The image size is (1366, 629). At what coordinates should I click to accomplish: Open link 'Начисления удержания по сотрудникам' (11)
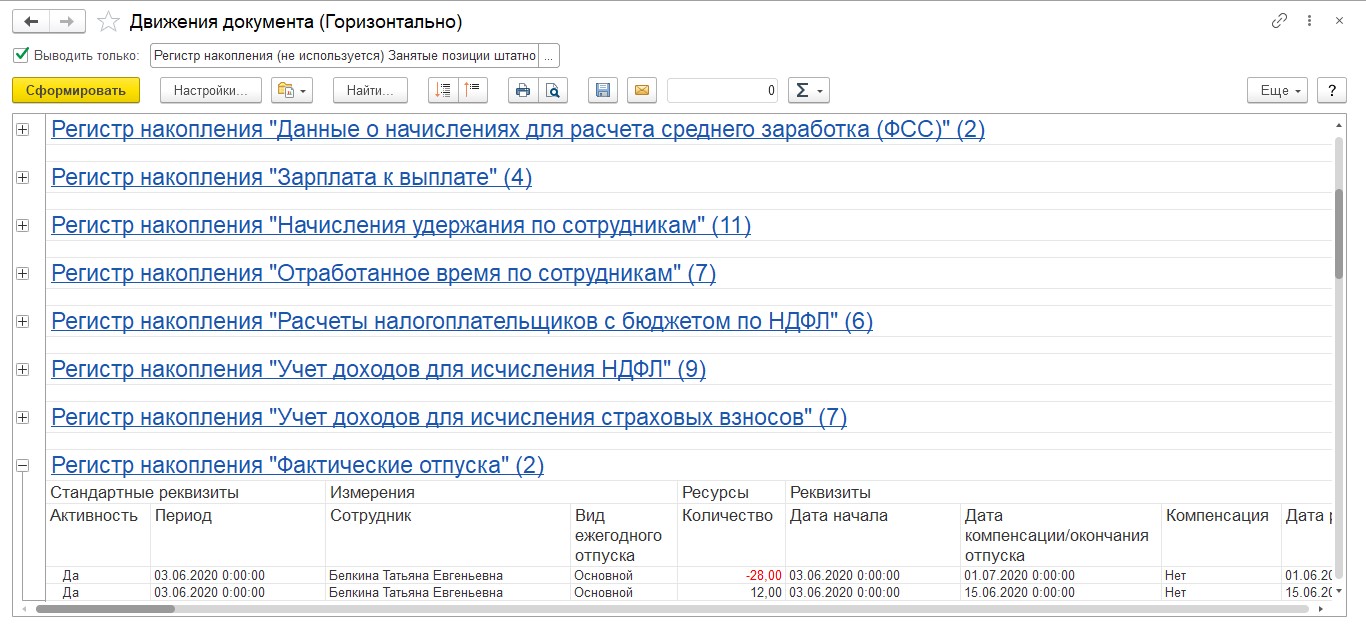(x=401, y=225)
